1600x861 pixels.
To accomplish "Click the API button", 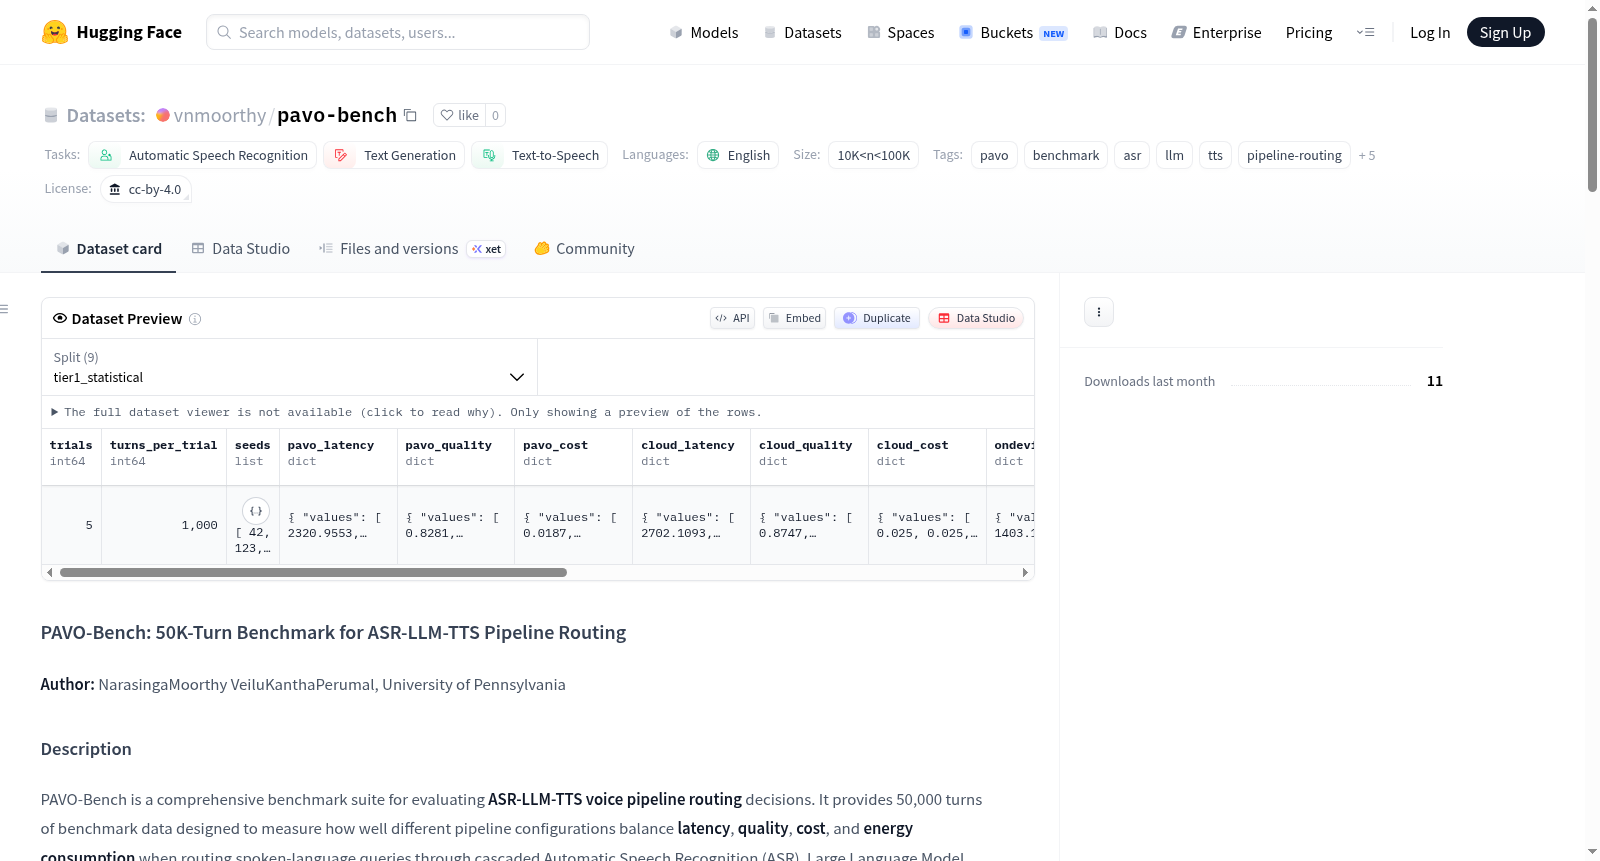I will (x=732, y=318).
